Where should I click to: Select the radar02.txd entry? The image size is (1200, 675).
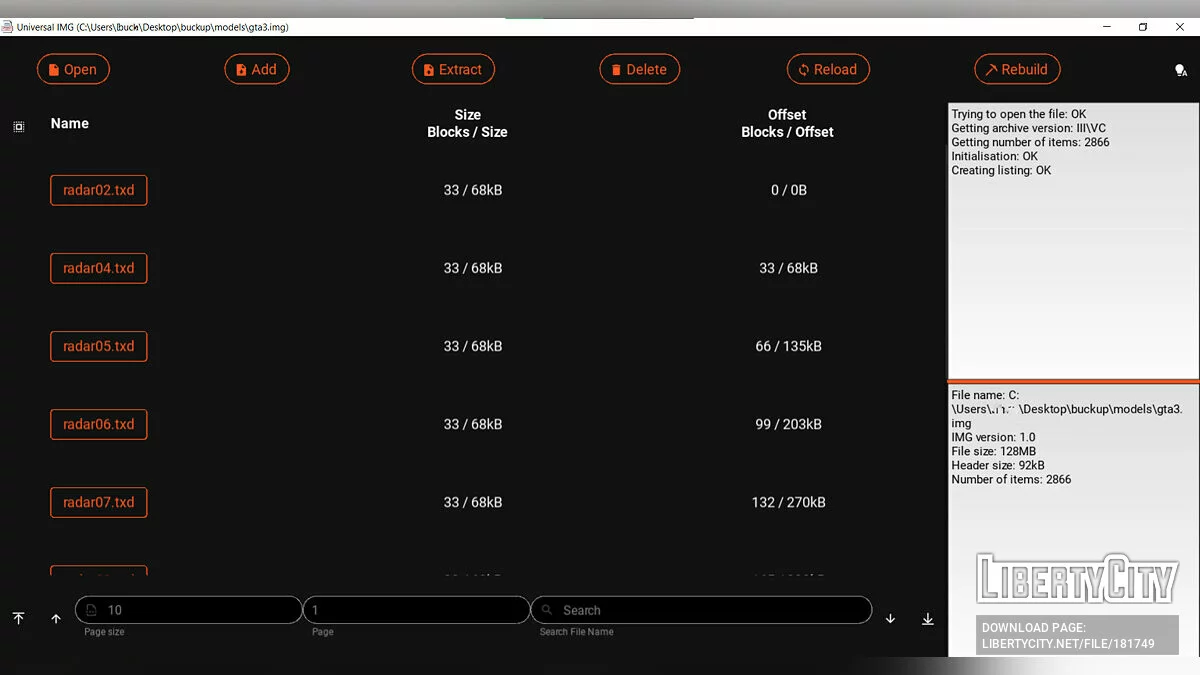point(98,190)
